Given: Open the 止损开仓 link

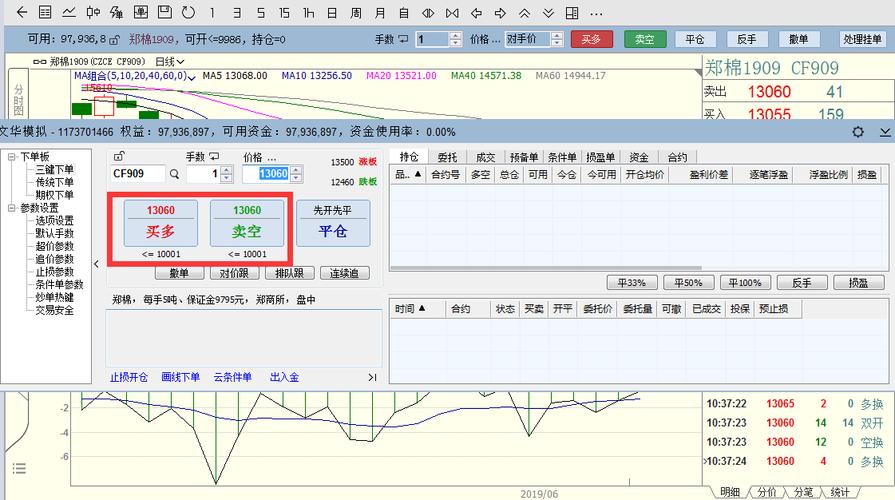Looking at the screenshot, I should pyautogui.click(x=128, y=377).
